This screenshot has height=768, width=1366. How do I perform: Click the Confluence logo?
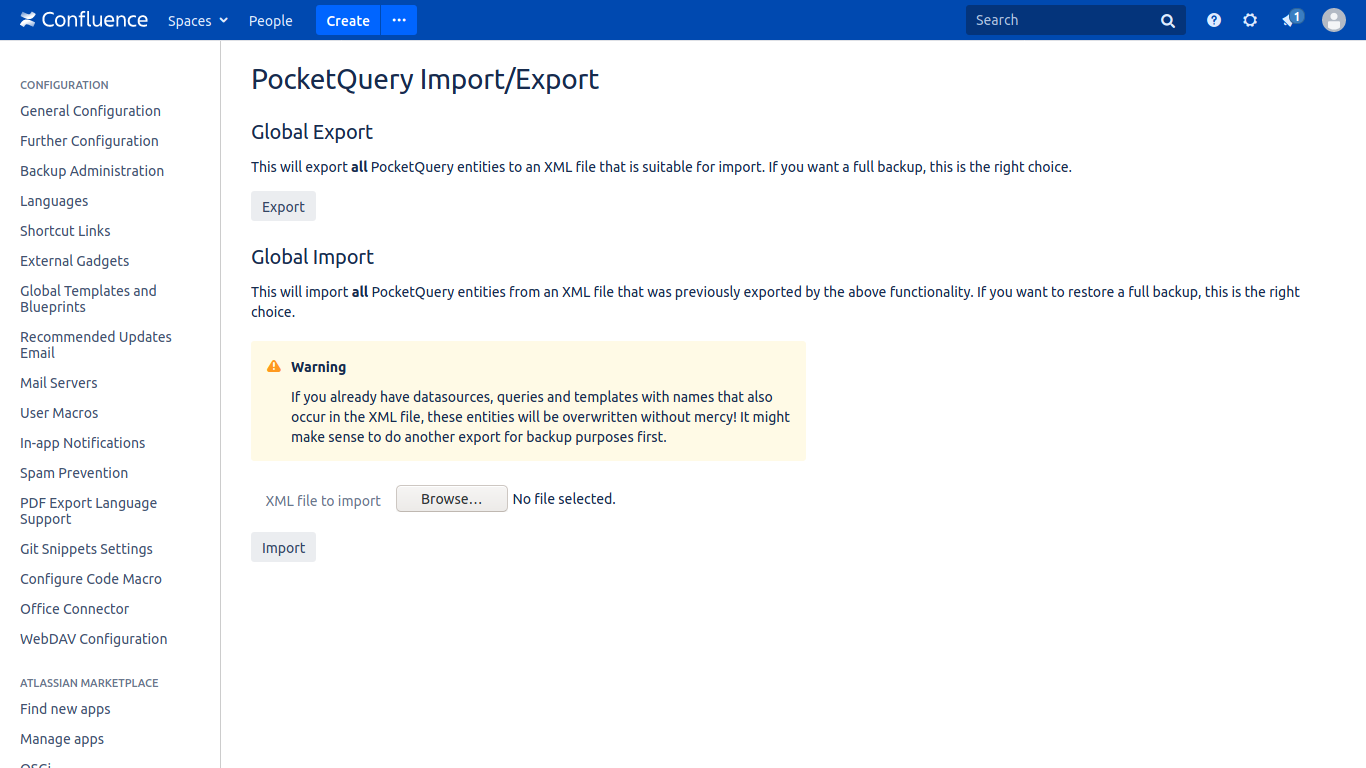(84, 20)
